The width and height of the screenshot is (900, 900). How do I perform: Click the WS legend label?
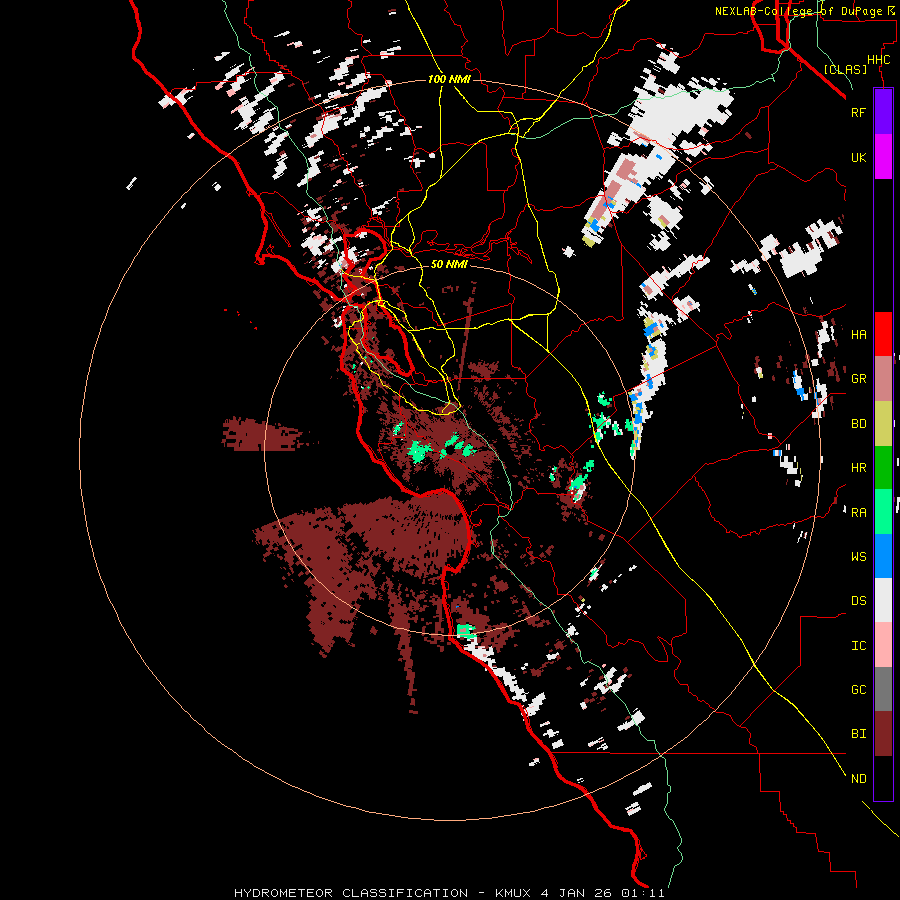coord(858,557)
